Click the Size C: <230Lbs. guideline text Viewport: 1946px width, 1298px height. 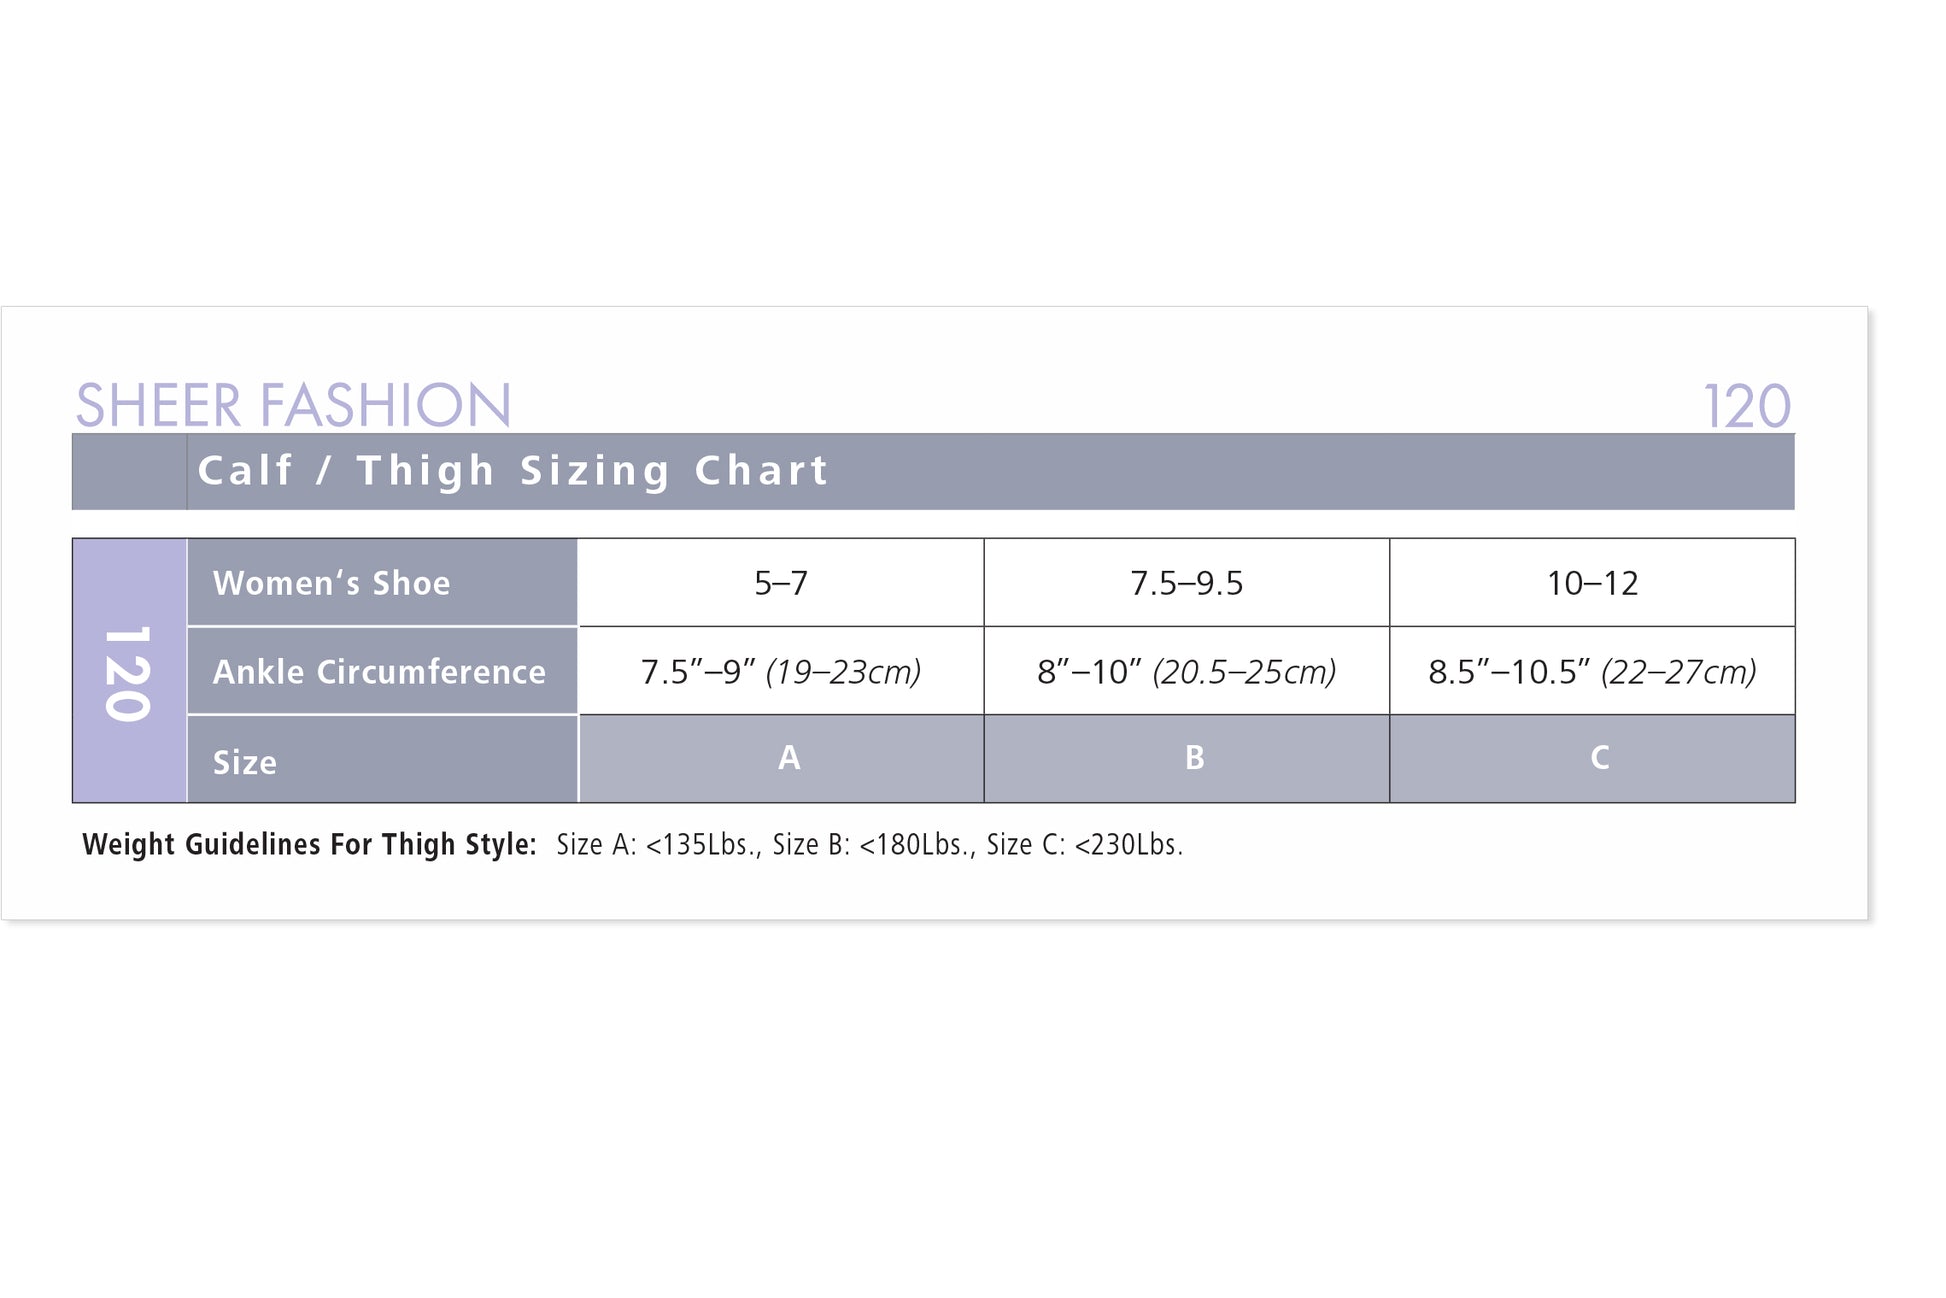[x=1084, y=845]
